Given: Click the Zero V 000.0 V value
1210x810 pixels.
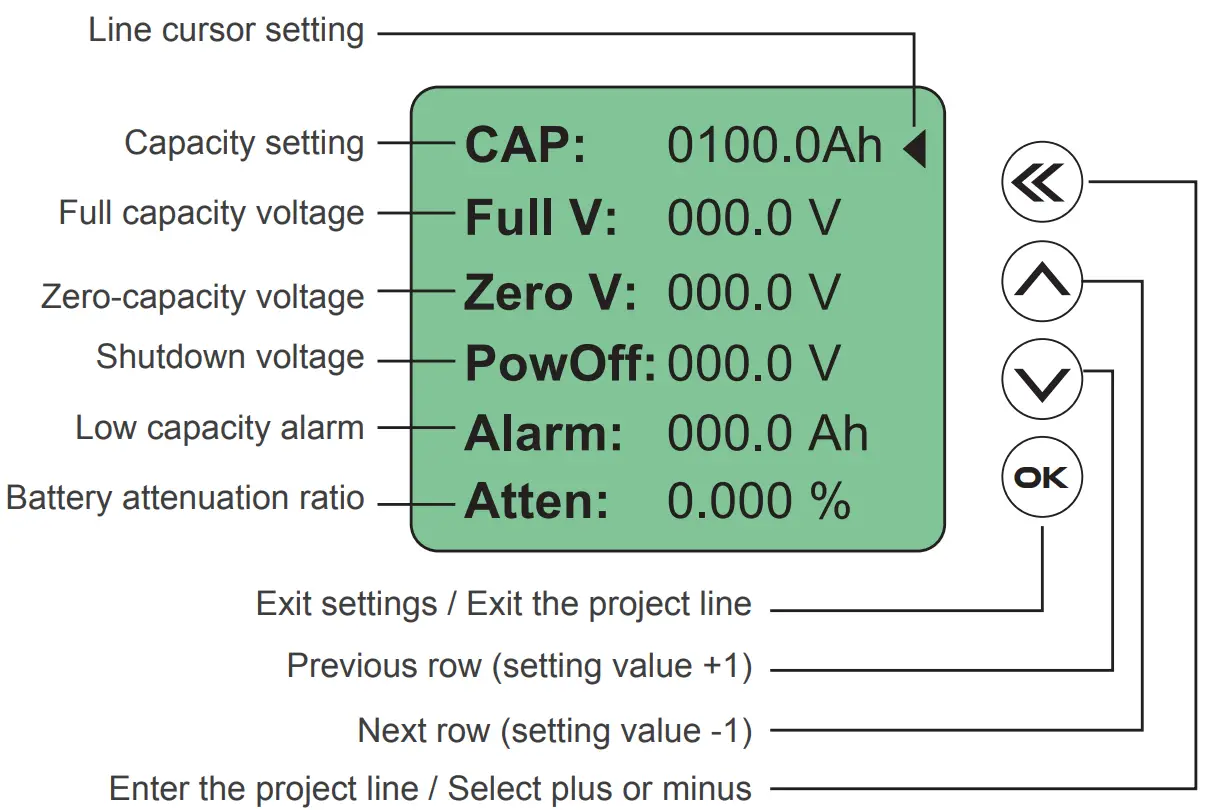Looking at the screenshot, I should (x=754, y=293).
